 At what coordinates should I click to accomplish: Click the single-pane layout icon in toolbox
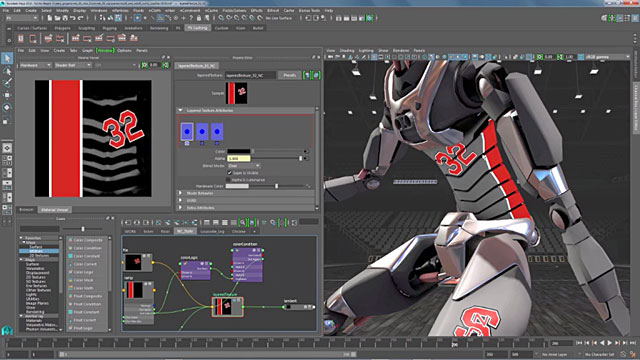tap(7, 148)
